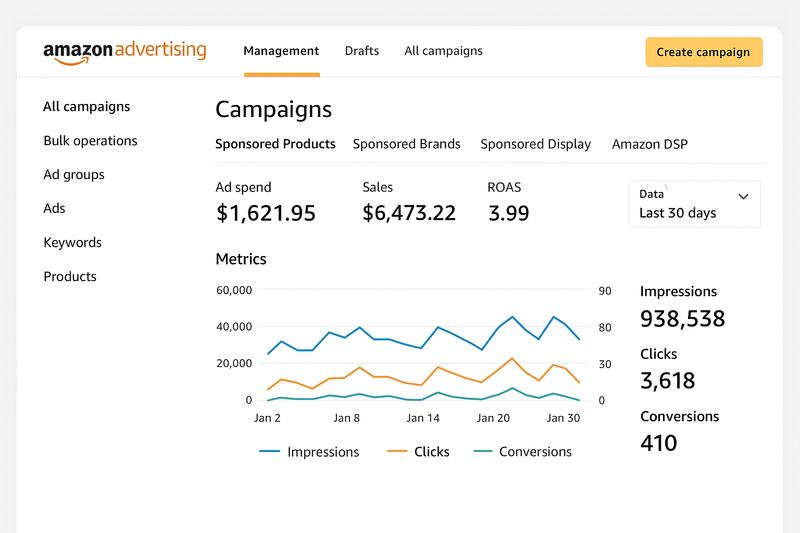Image resolution: width=800 pixels, height=533 pixels.
Task: Open the Last 30 days date selector
Action: coord(694,204)
